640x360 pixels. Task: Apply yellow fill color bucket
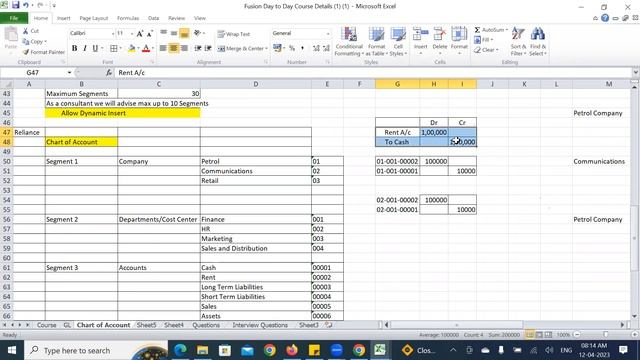click(x=132, y=49)
